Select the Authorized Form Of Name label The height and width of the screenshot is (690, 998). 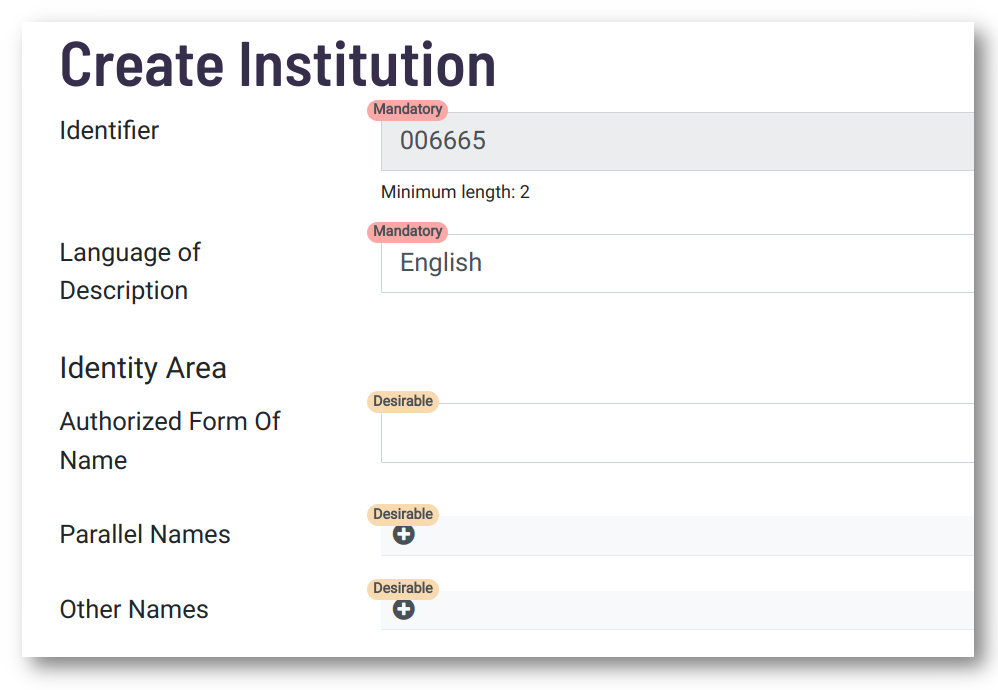point(170,440)
